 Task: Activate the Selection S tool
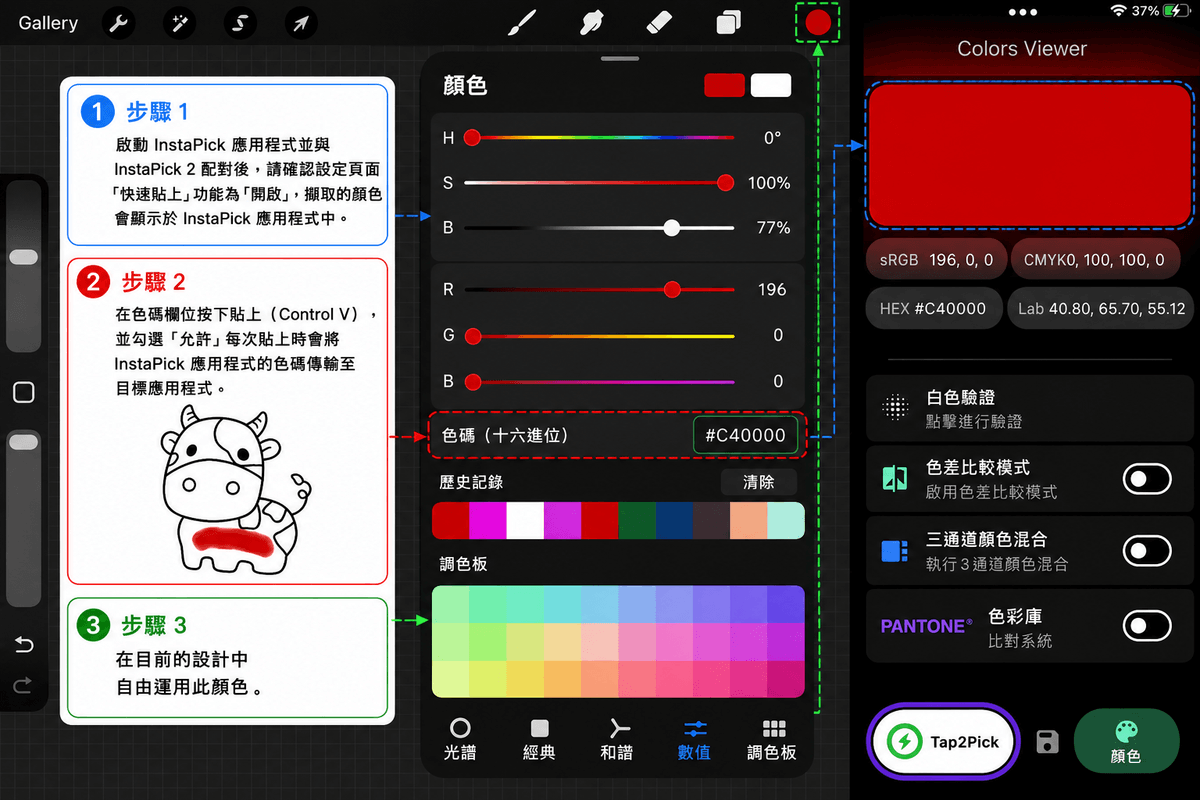[240, 23]
